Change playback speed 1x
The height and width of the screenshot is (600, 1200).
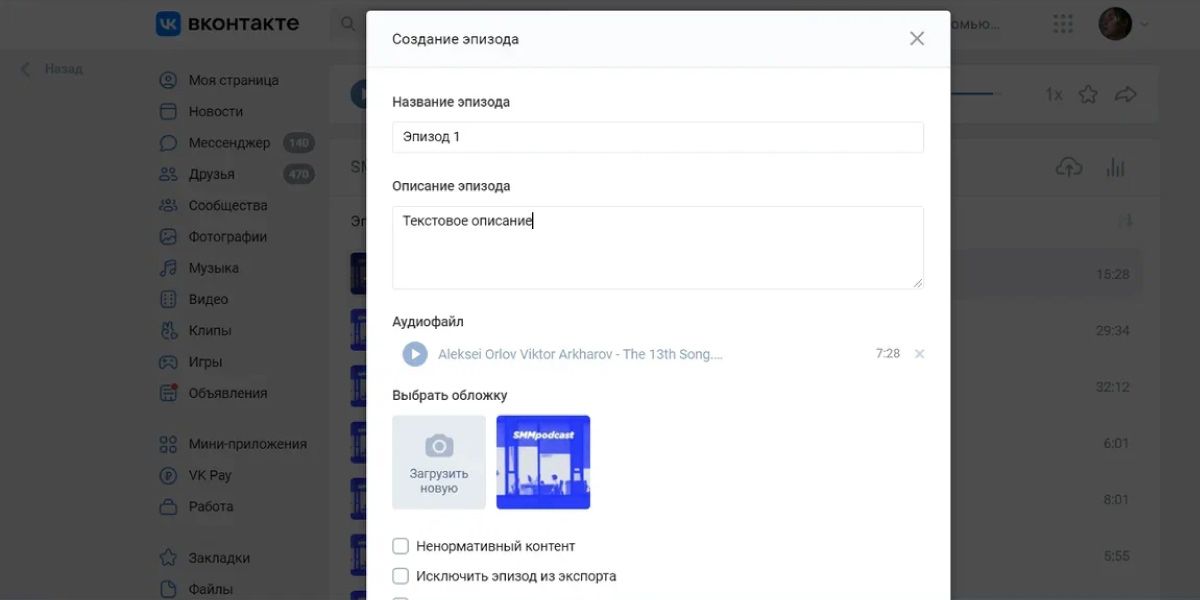tap(1054, 94)
